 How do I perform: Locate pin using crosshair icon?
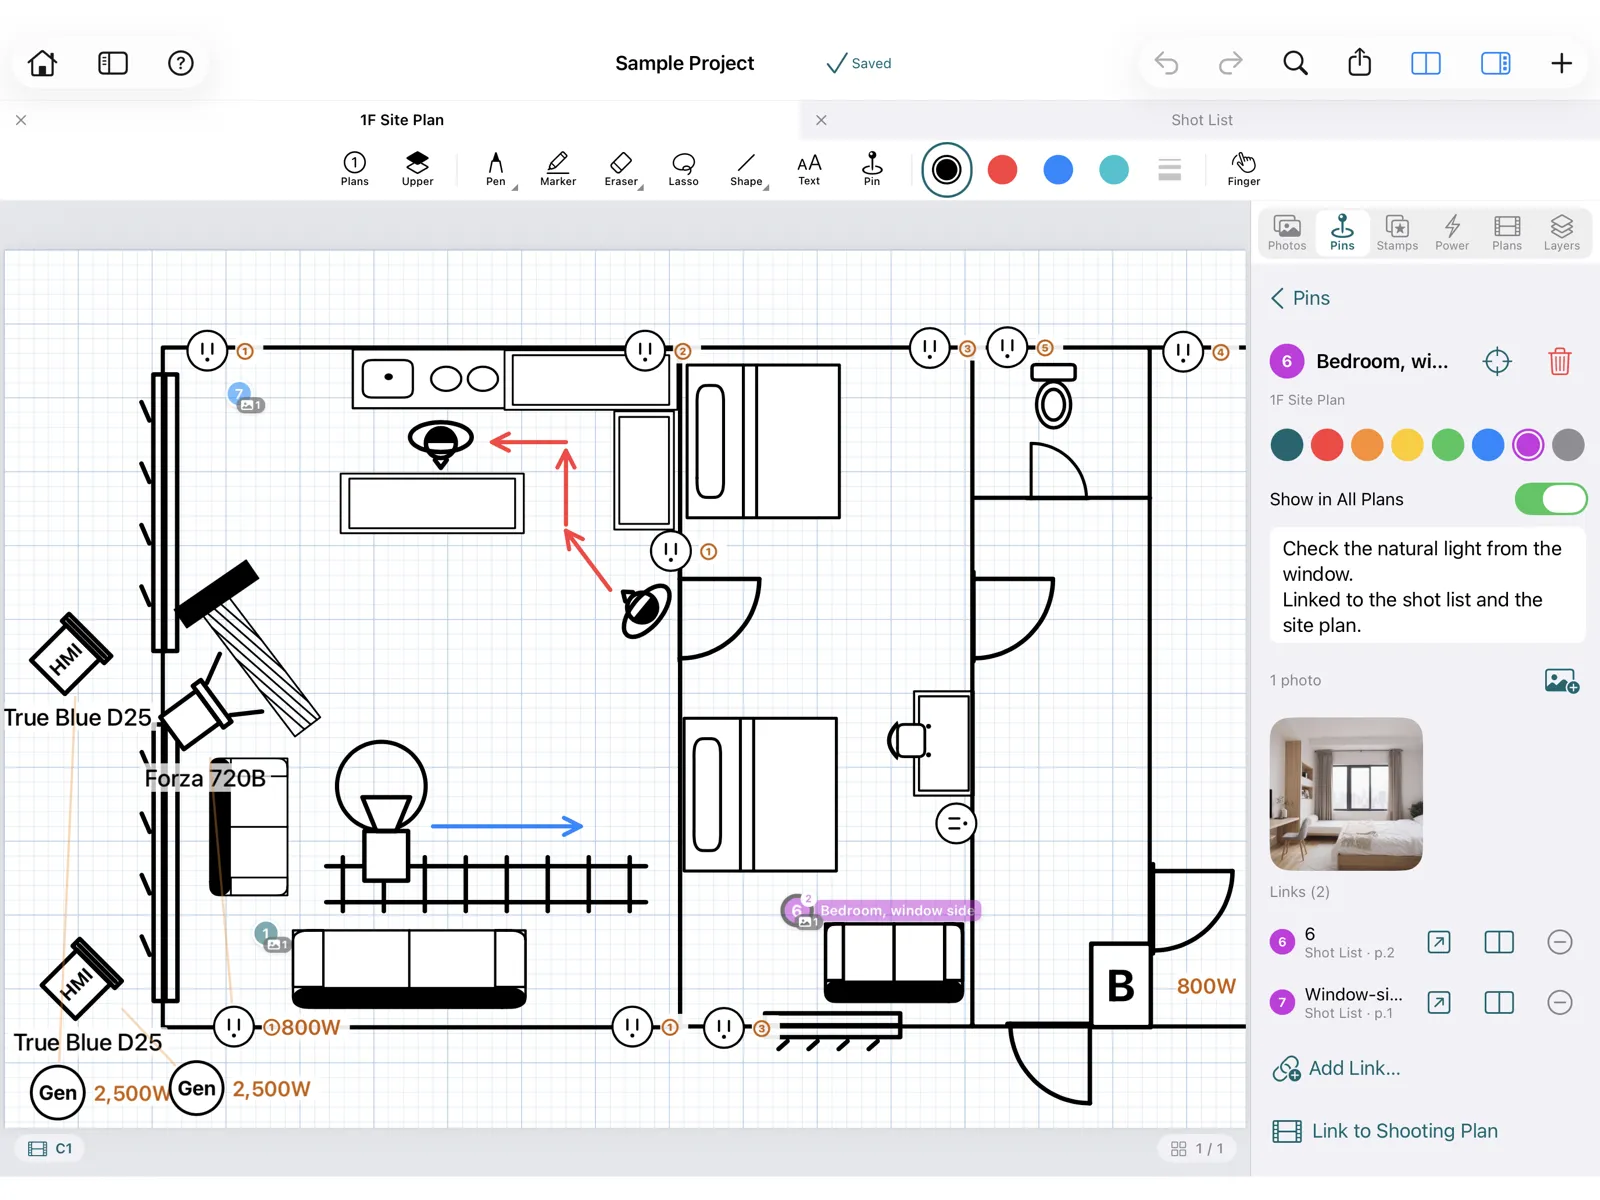[x=1497, y=361]
